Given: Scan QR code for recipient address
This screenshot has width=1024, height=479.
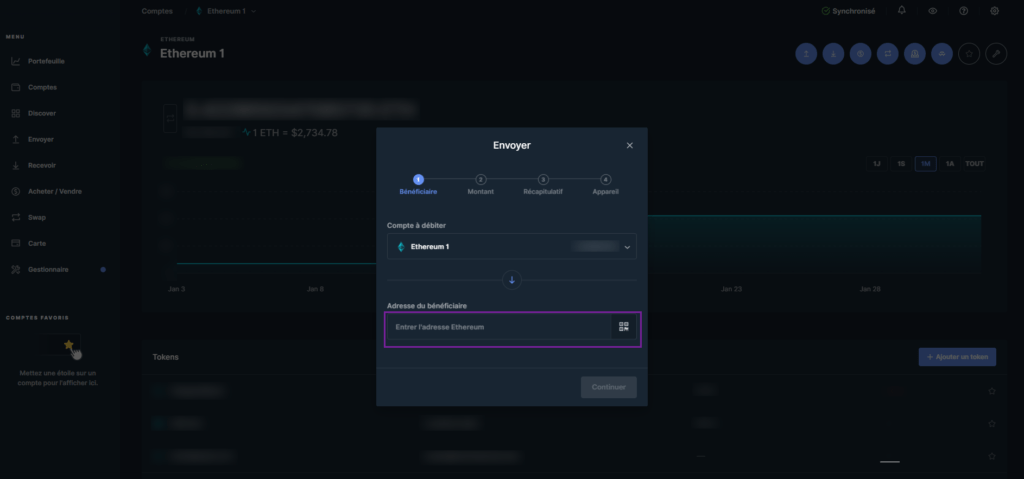Looking at the screenshot, I should coord(624,327).
